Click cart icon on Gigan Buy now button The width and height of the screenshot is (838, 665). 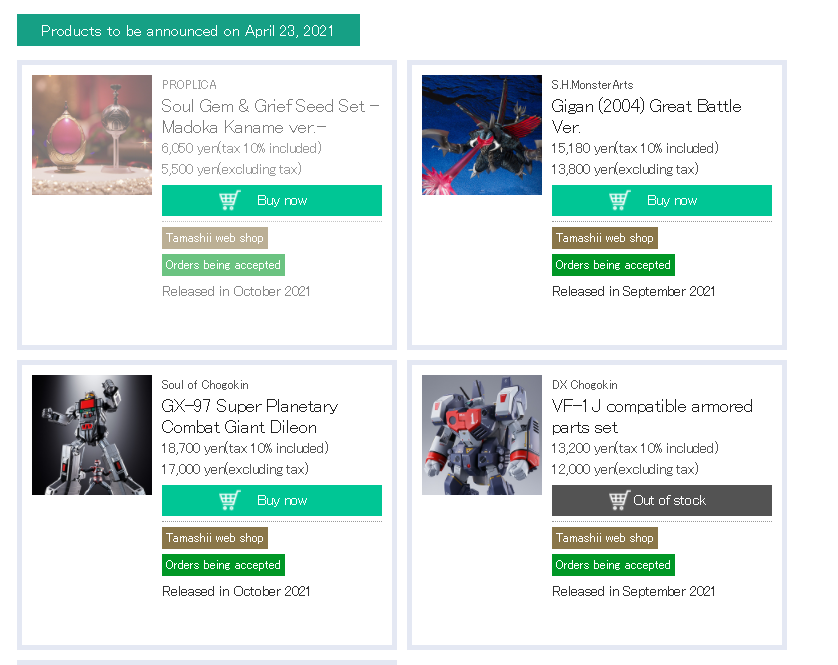point(620,200)
